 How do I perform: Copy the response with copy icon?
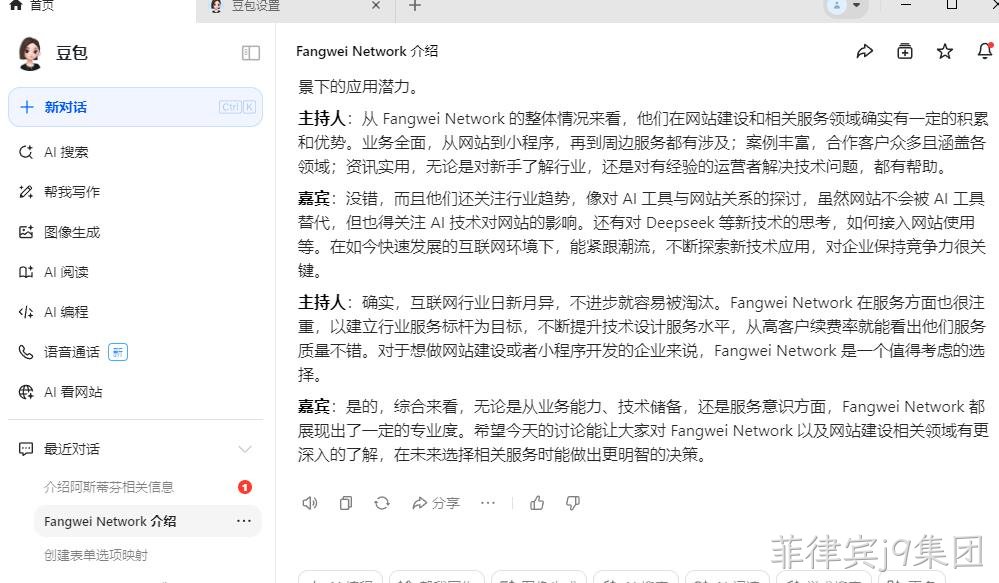346,503
